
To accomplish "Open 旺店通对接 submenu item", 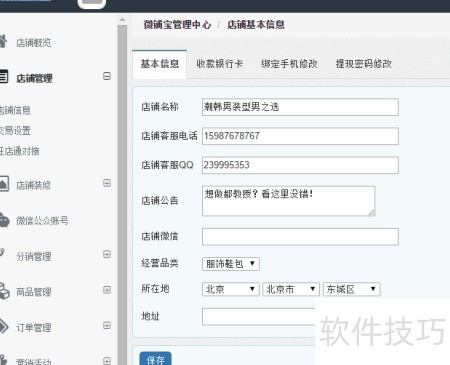I will point(19,151).
